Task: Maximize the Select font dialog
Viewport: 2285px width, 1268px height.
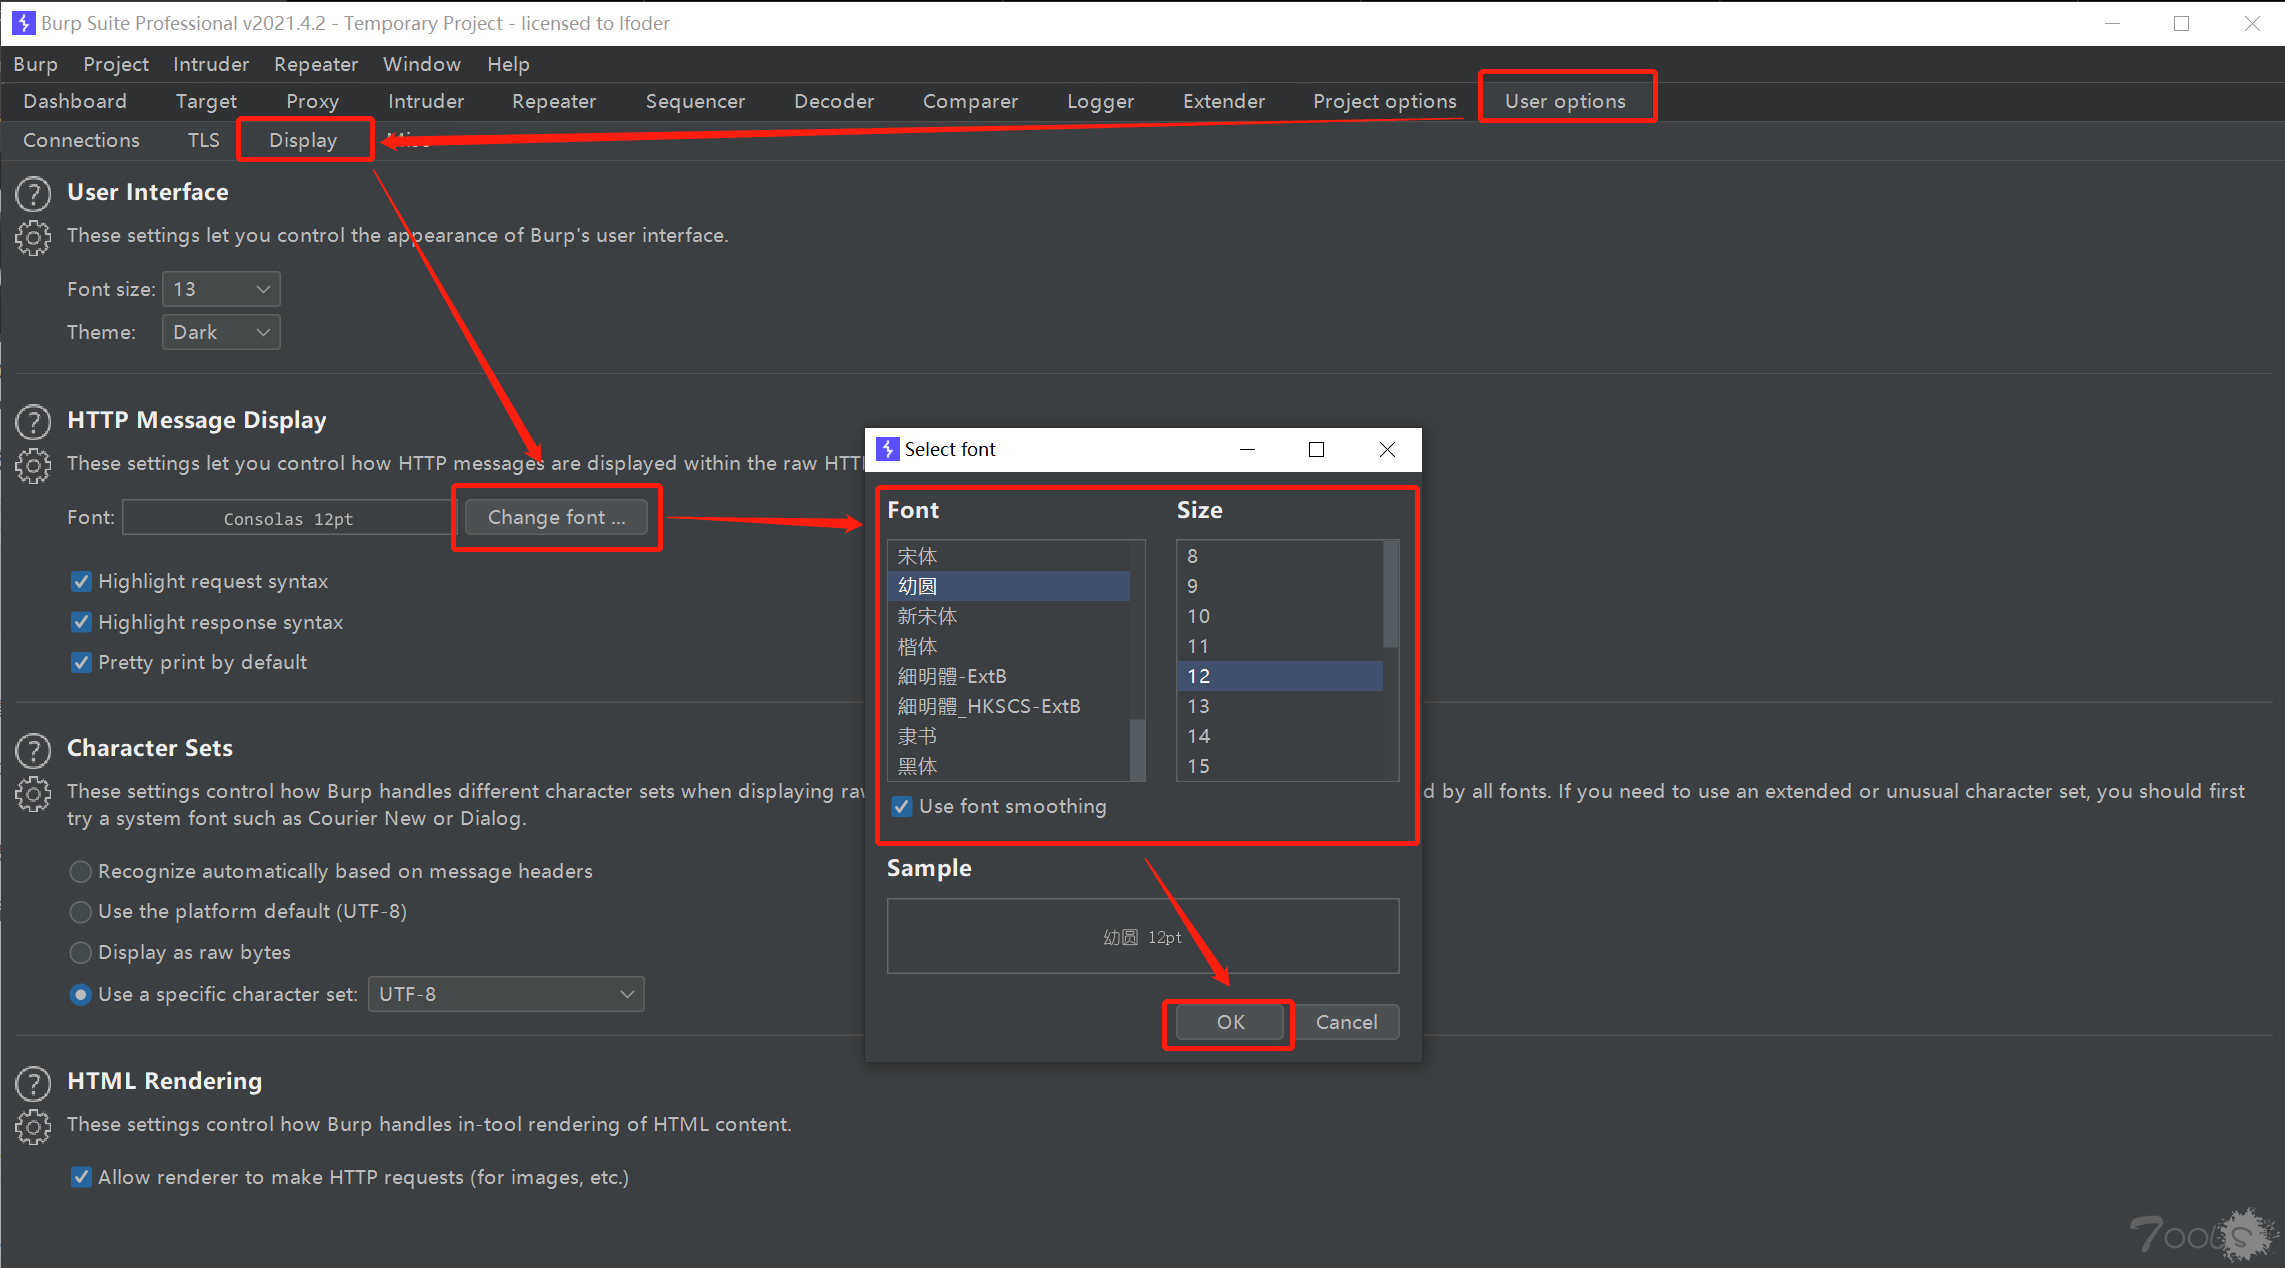Action: [1316, 450]
